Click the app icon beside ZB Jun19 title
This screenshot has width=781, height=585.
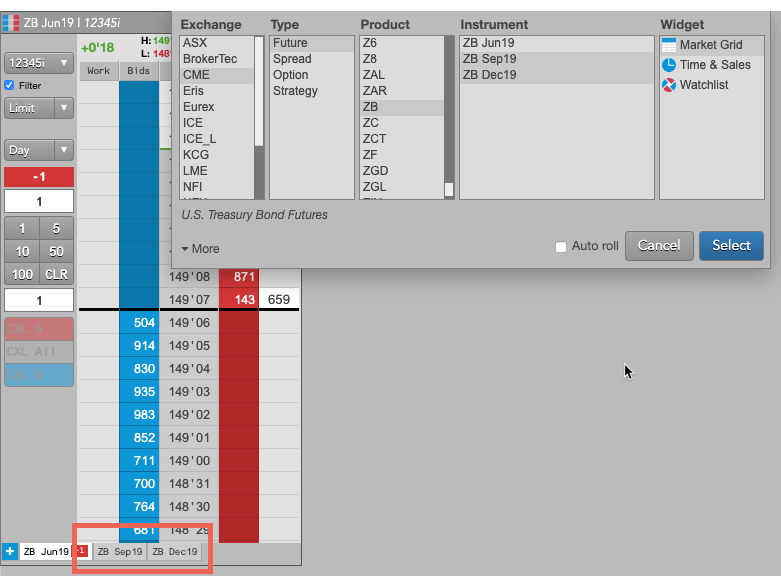click(10, 22)
